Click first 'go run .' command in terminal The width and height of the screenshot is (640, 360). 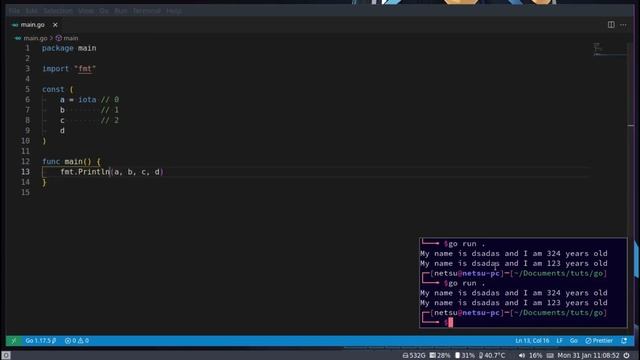pos(466,244)
